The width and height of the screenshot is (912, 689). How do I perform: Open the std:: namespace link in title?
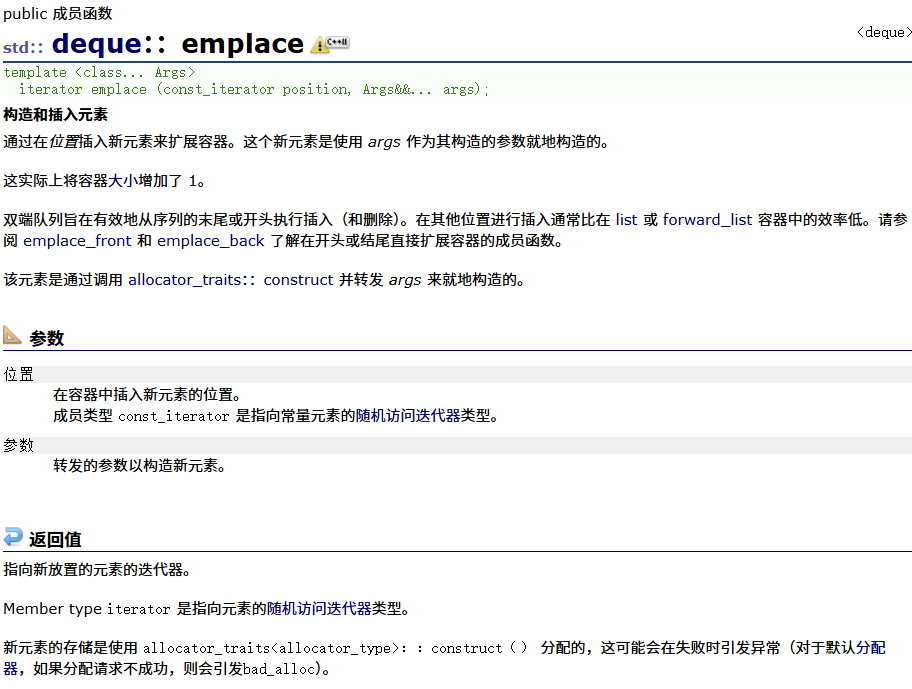click(x=23, y=47)
